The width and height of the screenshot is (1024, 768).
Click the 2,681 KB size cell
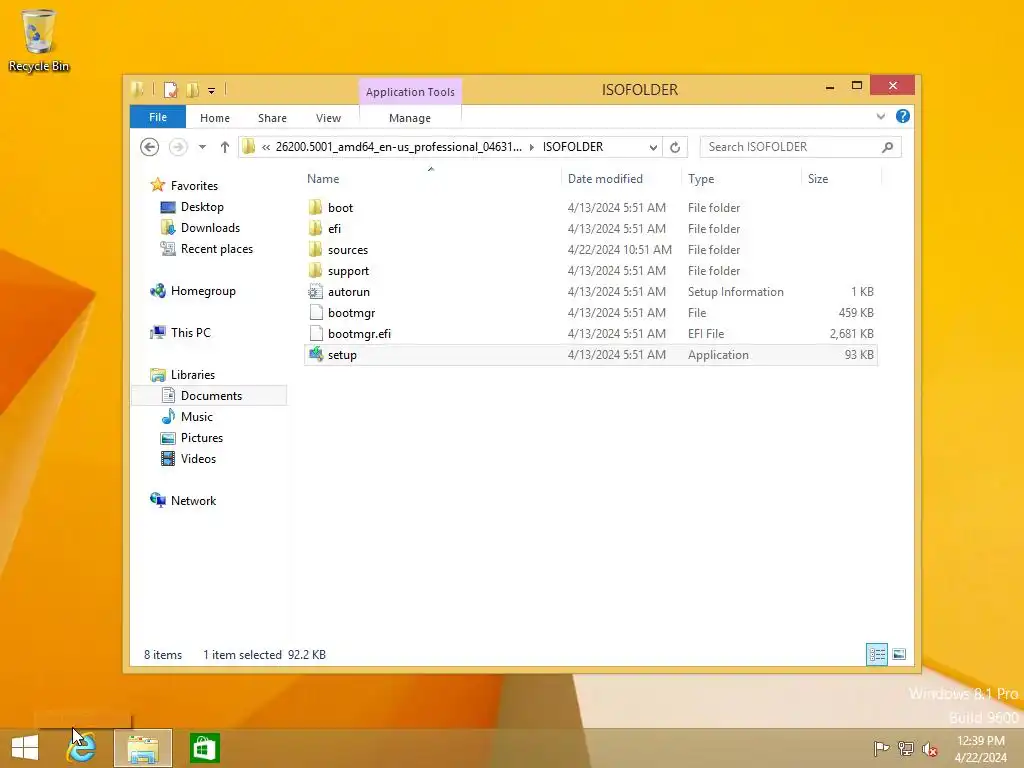point(852,334)
